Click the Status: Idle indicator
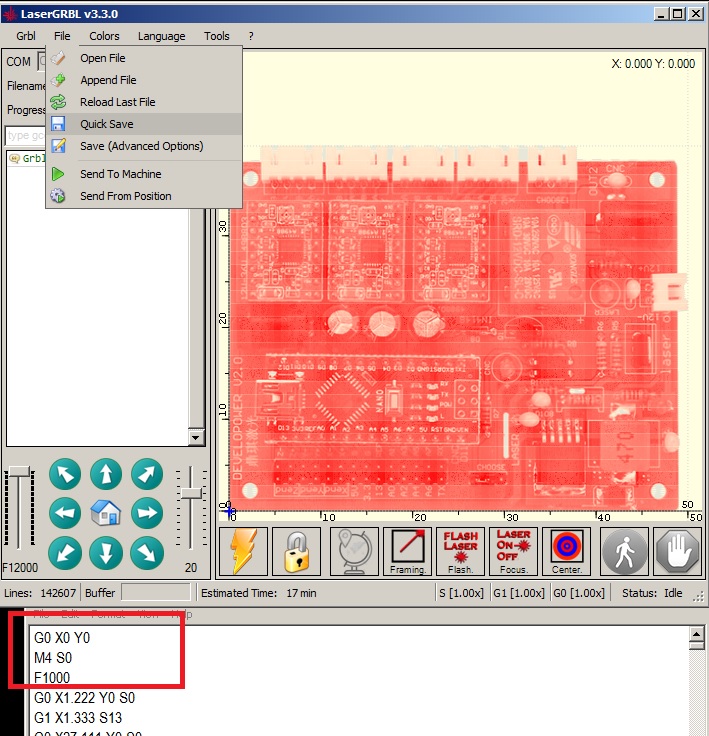The width and height of the screenshot is (709, 736). [652, 593]
